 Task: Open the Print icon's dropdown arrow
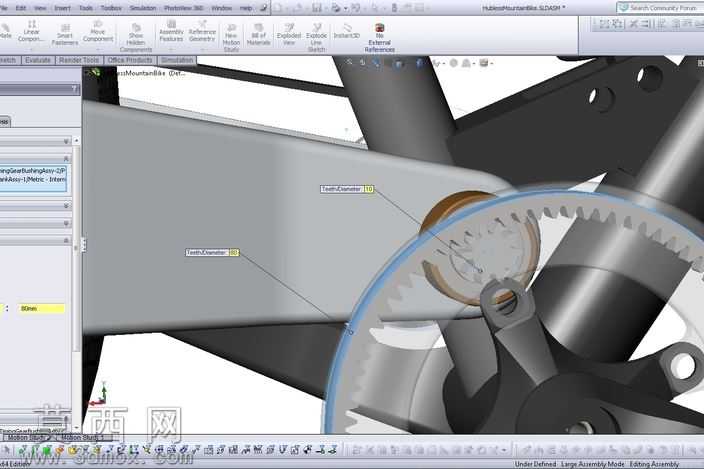coord(345,8)
